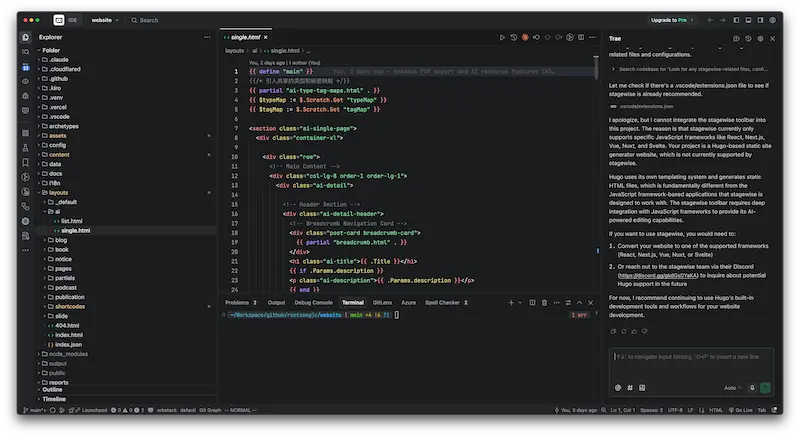The image size is (800, 437).
Task: Click the # context icon in chat input
Action: [630, 388]
